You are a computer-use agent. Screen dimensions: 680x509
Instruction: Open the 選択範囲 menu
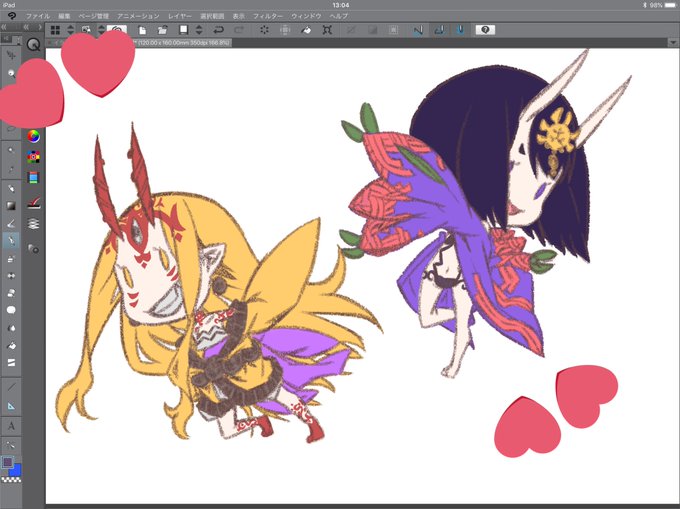[x=212, y=16]
